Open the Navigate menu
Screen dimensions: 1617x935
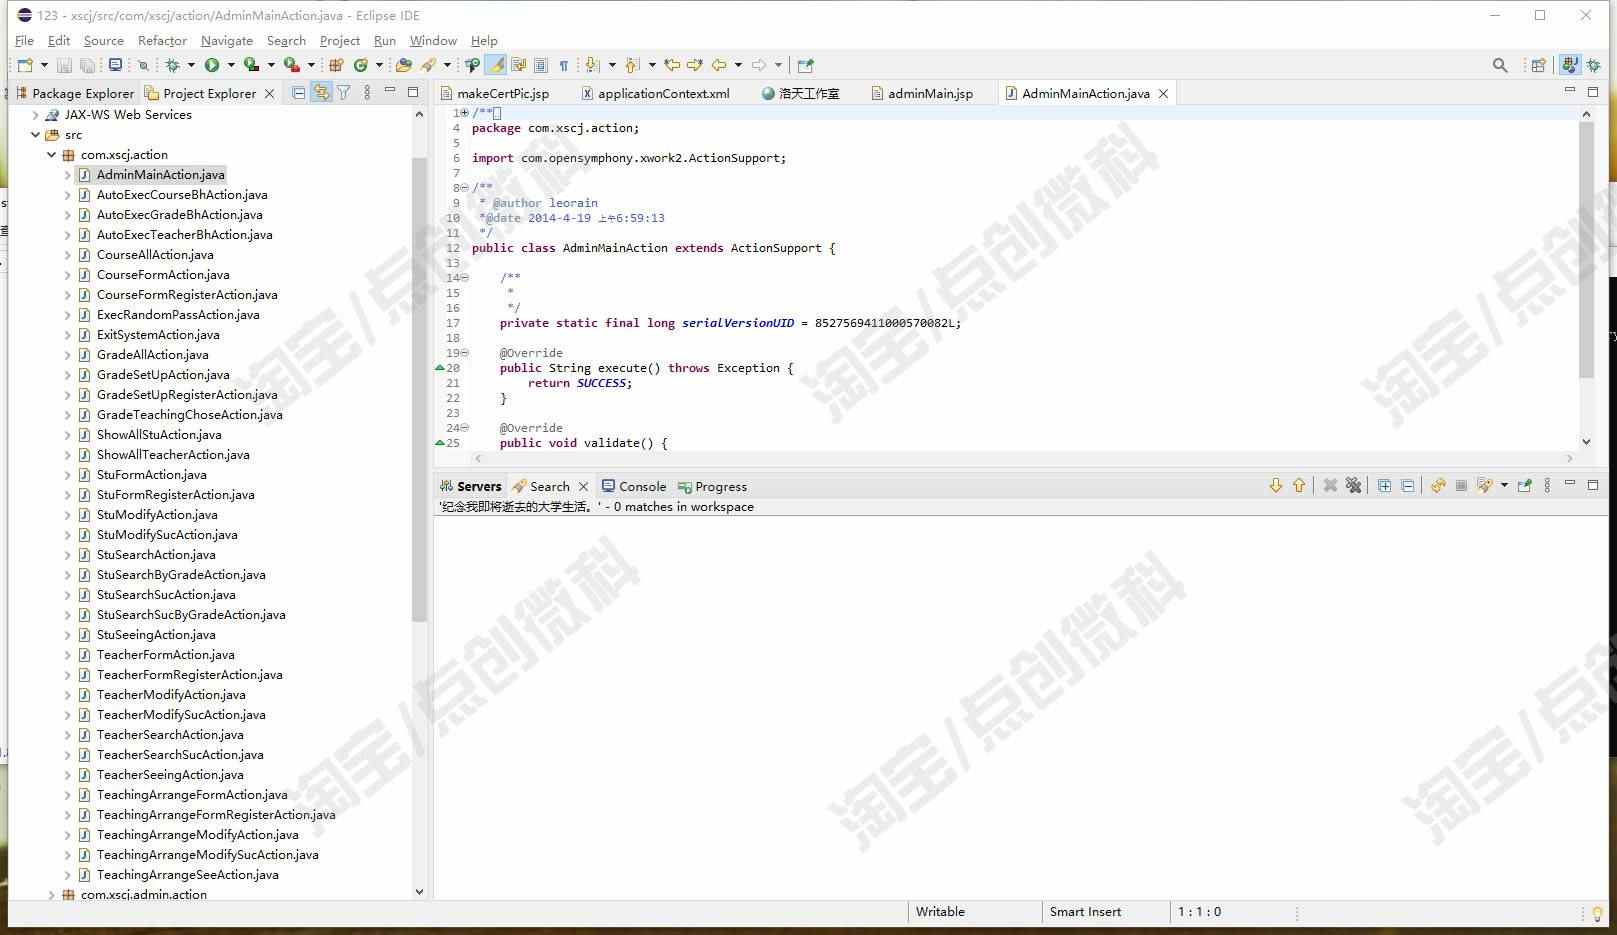pos(227,41)
